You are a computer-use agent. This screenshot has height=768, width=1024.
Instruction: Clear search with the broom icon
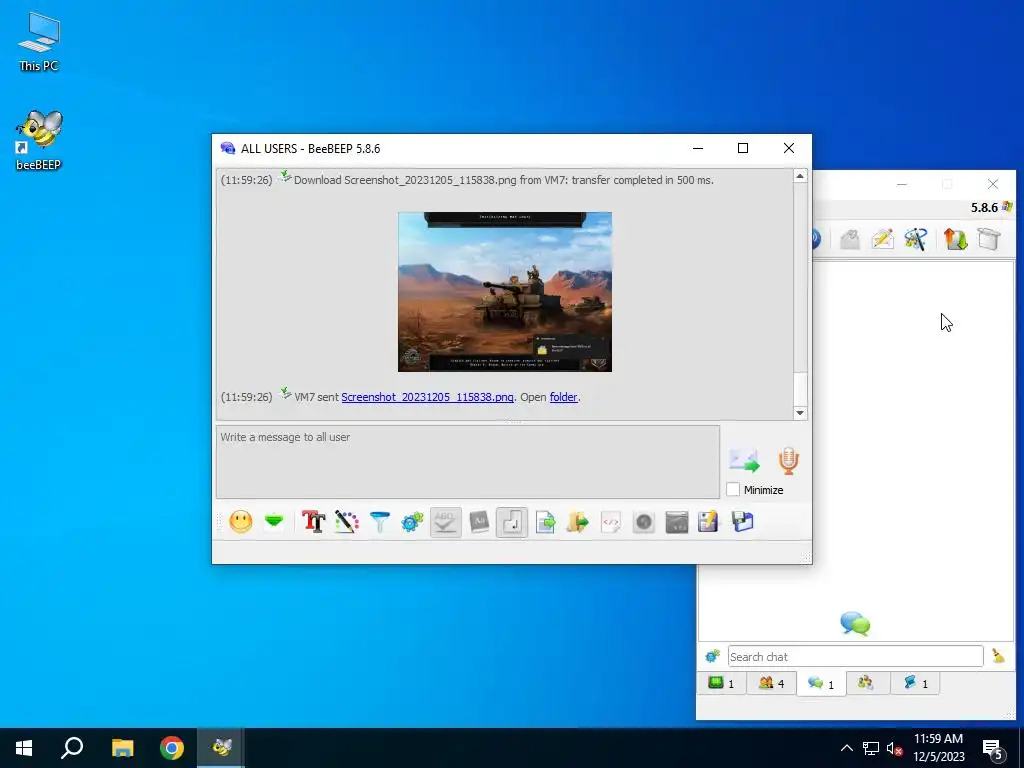point(998,656)
